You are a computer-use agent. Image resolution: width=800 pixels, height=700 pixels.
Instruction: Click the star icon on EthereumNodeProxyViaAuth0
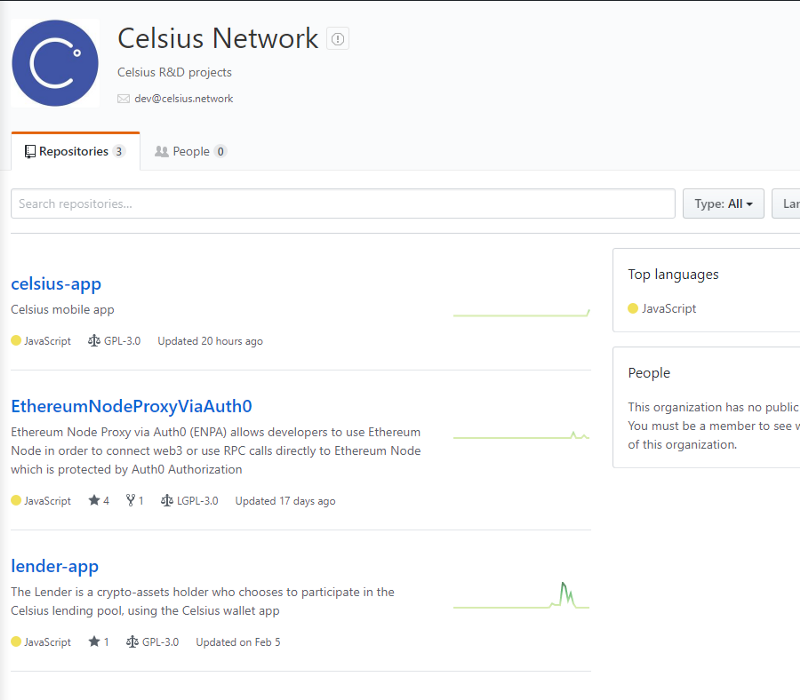pos(93,501)
